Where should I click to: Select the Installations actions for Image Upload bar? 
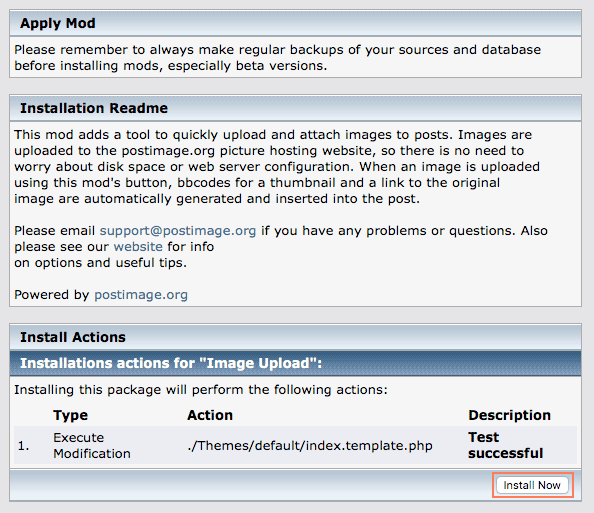tap(295, 363)
